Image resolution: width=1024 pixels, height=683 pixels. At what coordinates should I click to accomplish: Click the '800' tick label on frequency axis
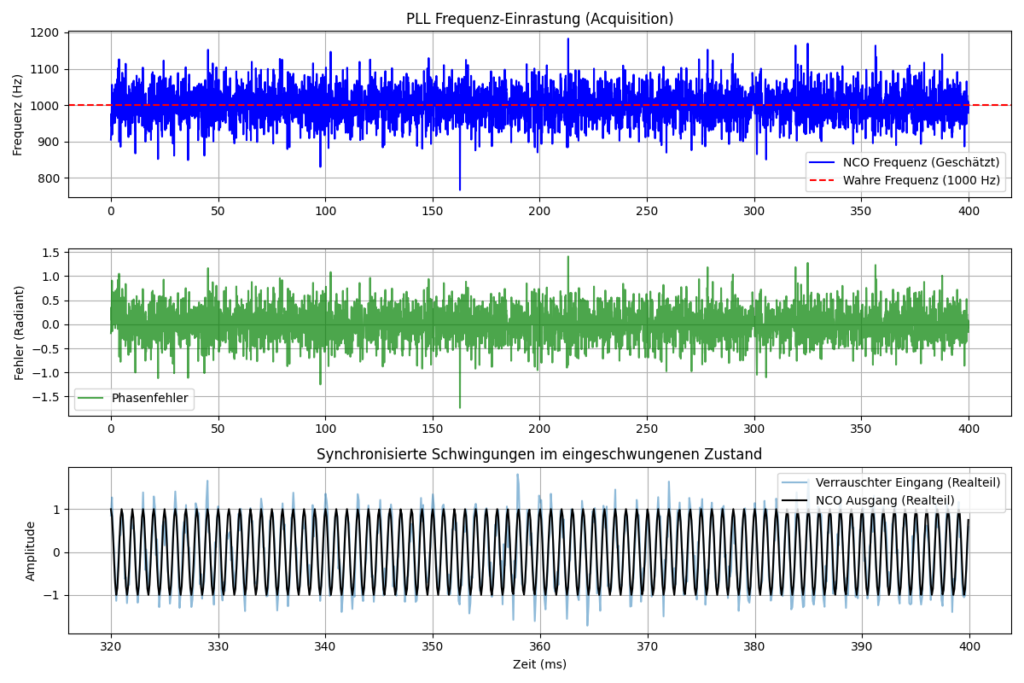tap(48, 179)
